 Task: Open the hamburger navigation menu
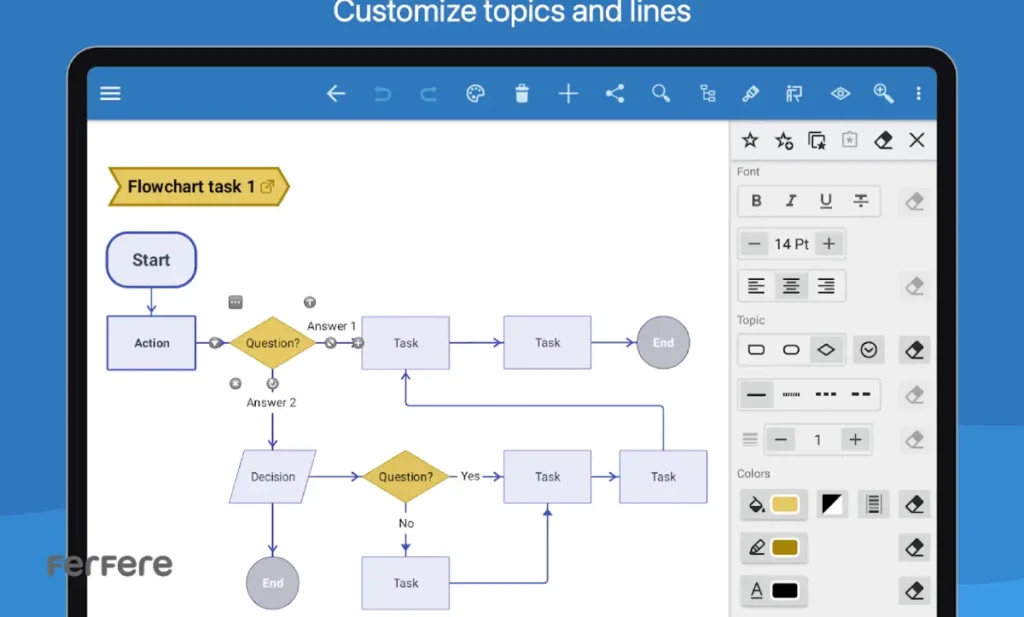click(110, 94)
